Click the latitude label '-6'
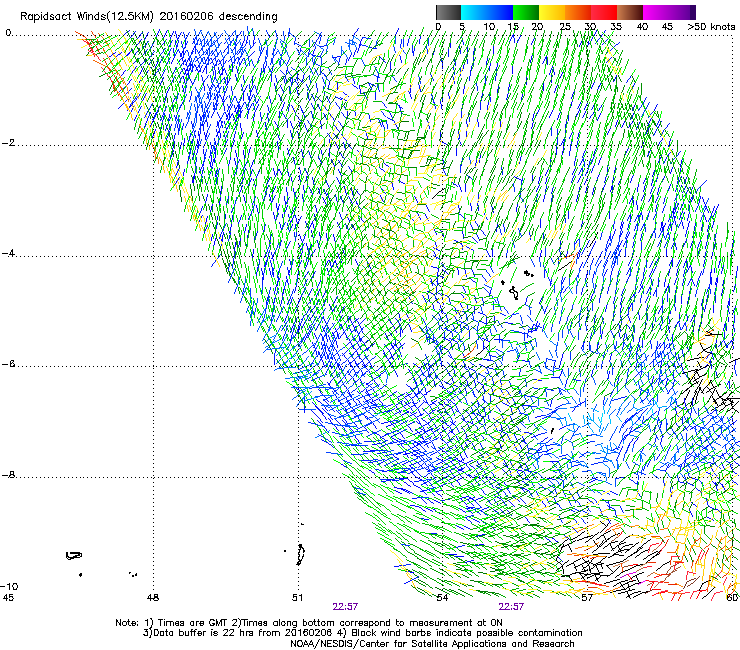The width and height of the screenshot is (740, 650). pos(8,364)
